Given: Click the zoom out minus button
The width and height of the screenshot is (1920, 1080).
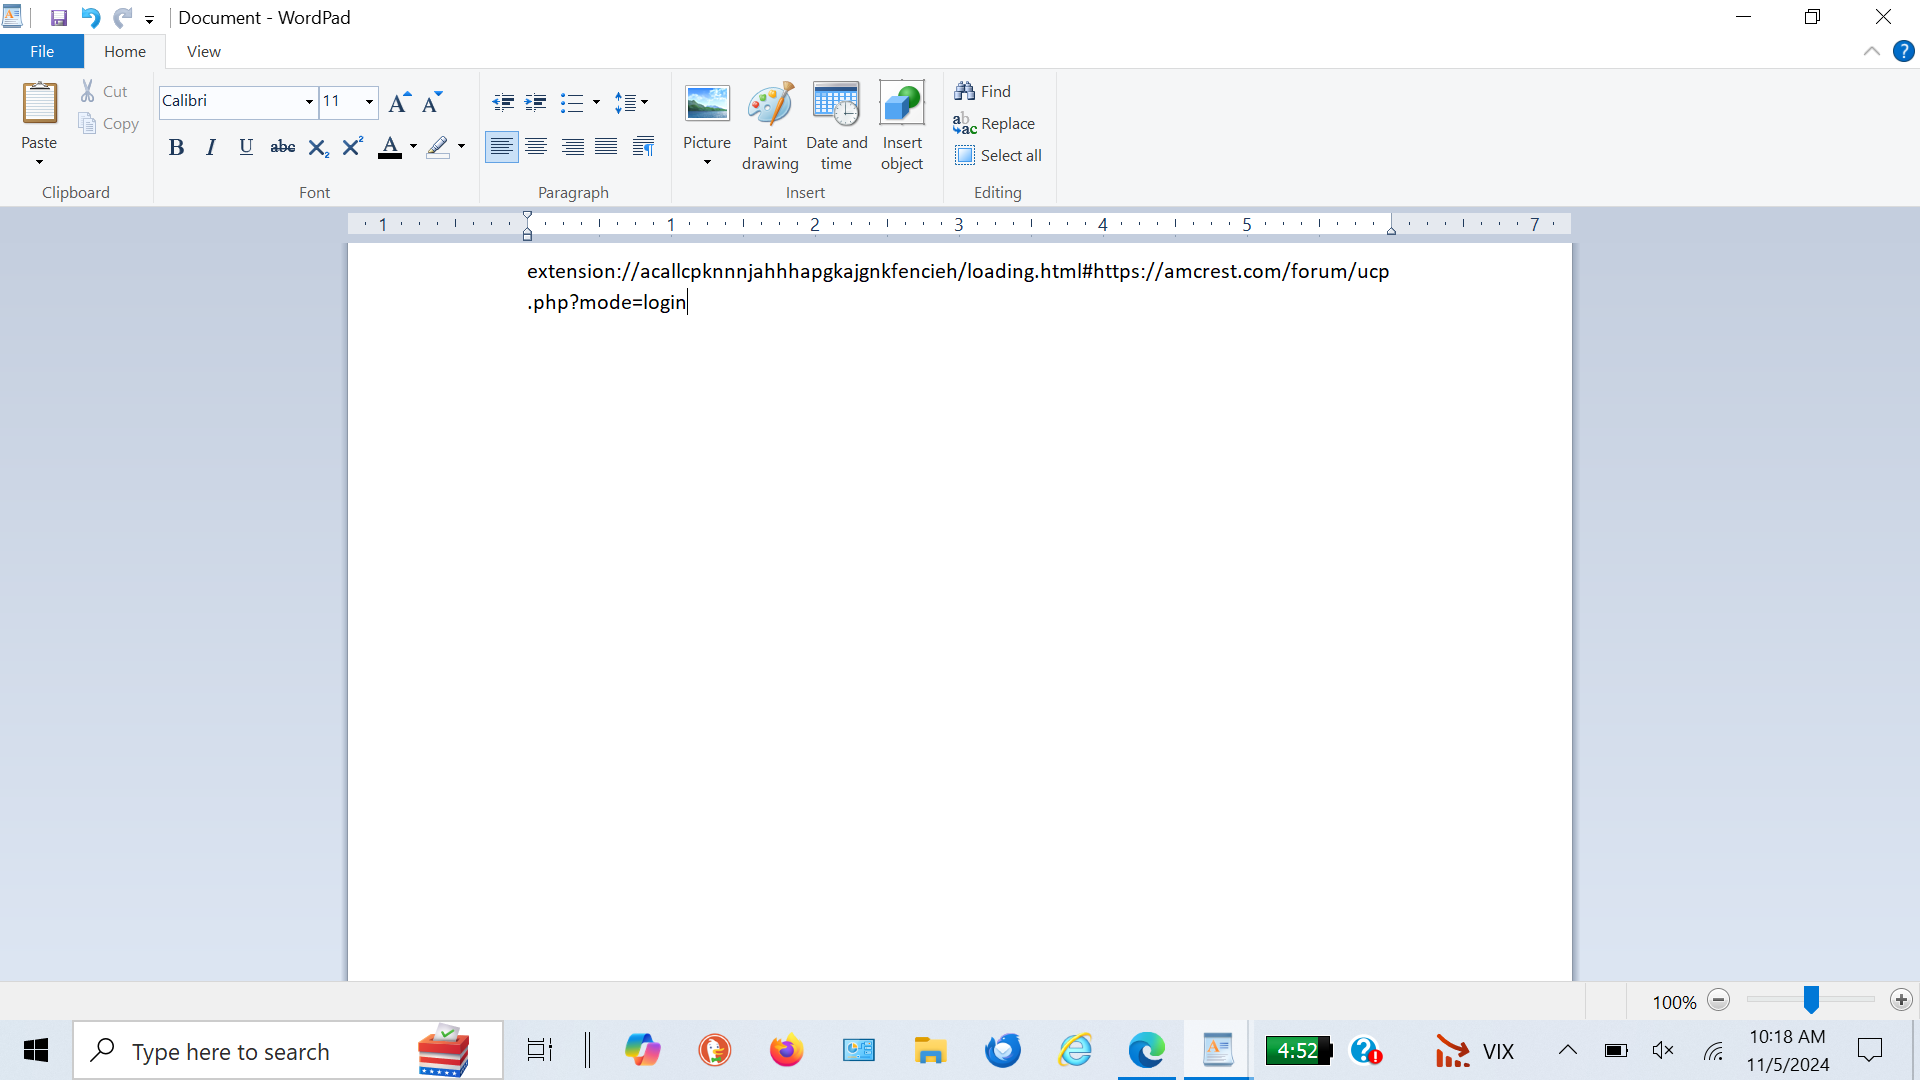Looking at the screenshot, I should pyautogui.click(x=1719, y=1000).
